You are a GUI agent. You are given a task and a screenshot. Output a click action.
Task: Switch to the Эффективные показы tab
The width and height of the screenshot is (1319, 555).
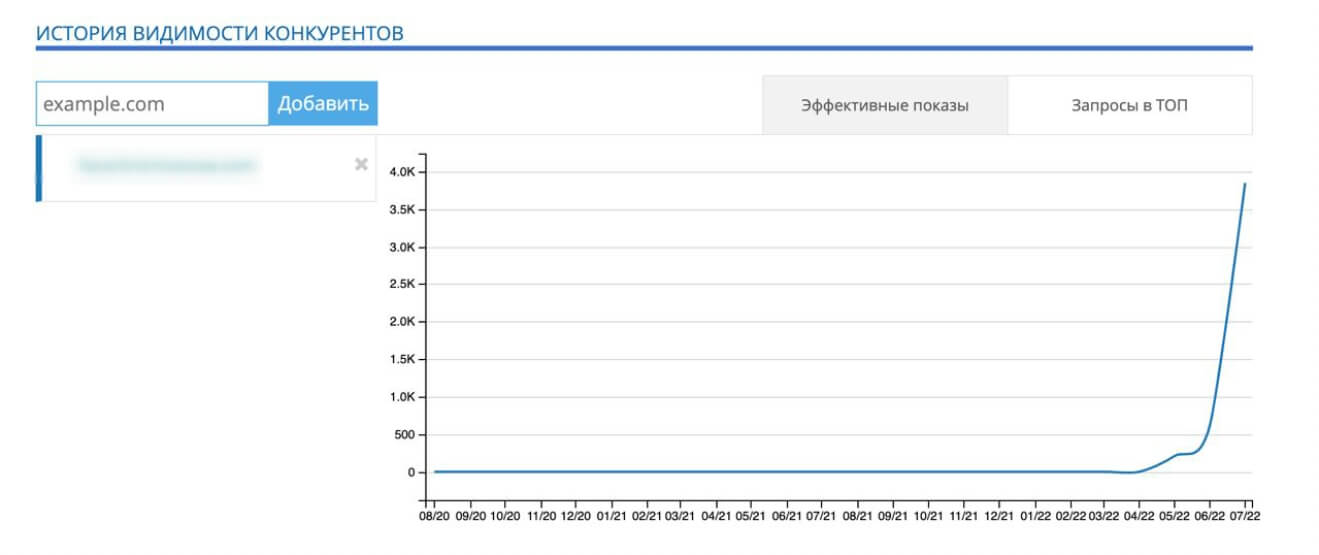tap(885, 105)
